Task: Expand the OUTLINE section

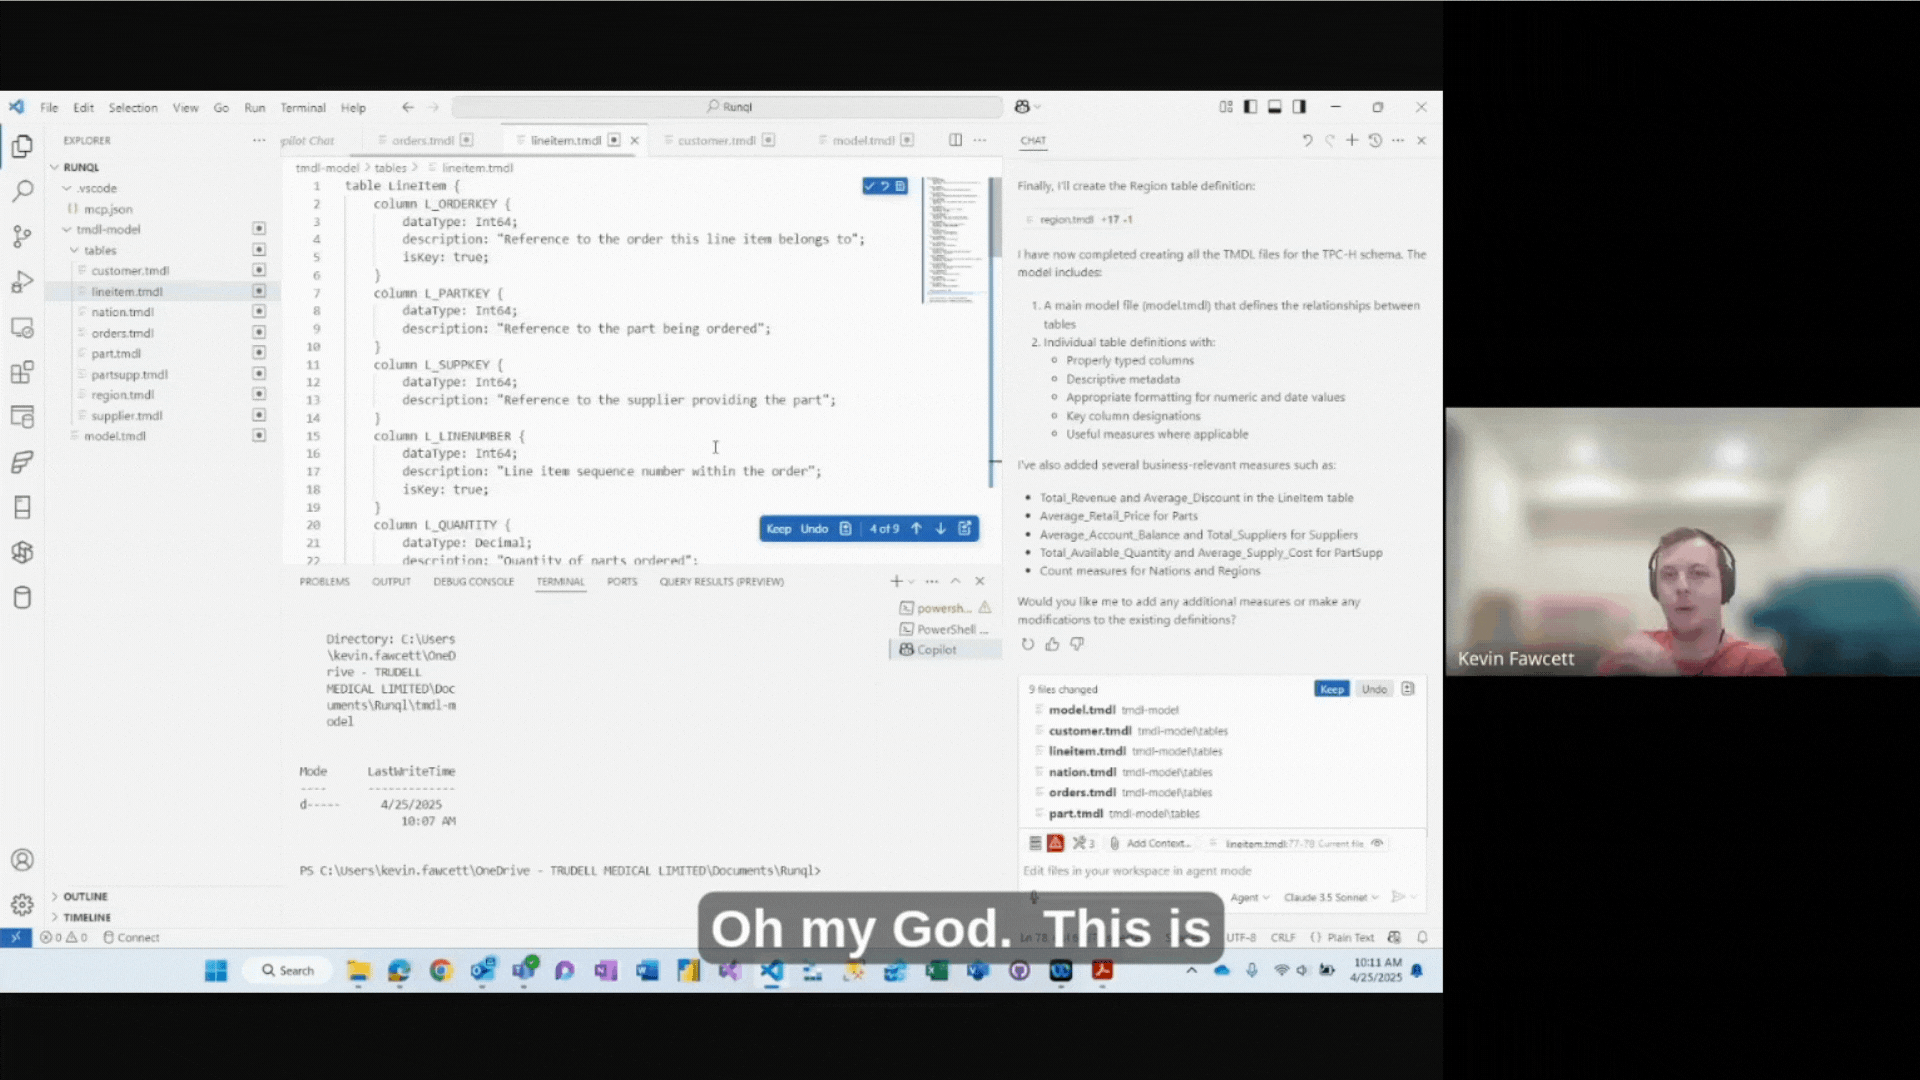Action: (x=85, y=897)
